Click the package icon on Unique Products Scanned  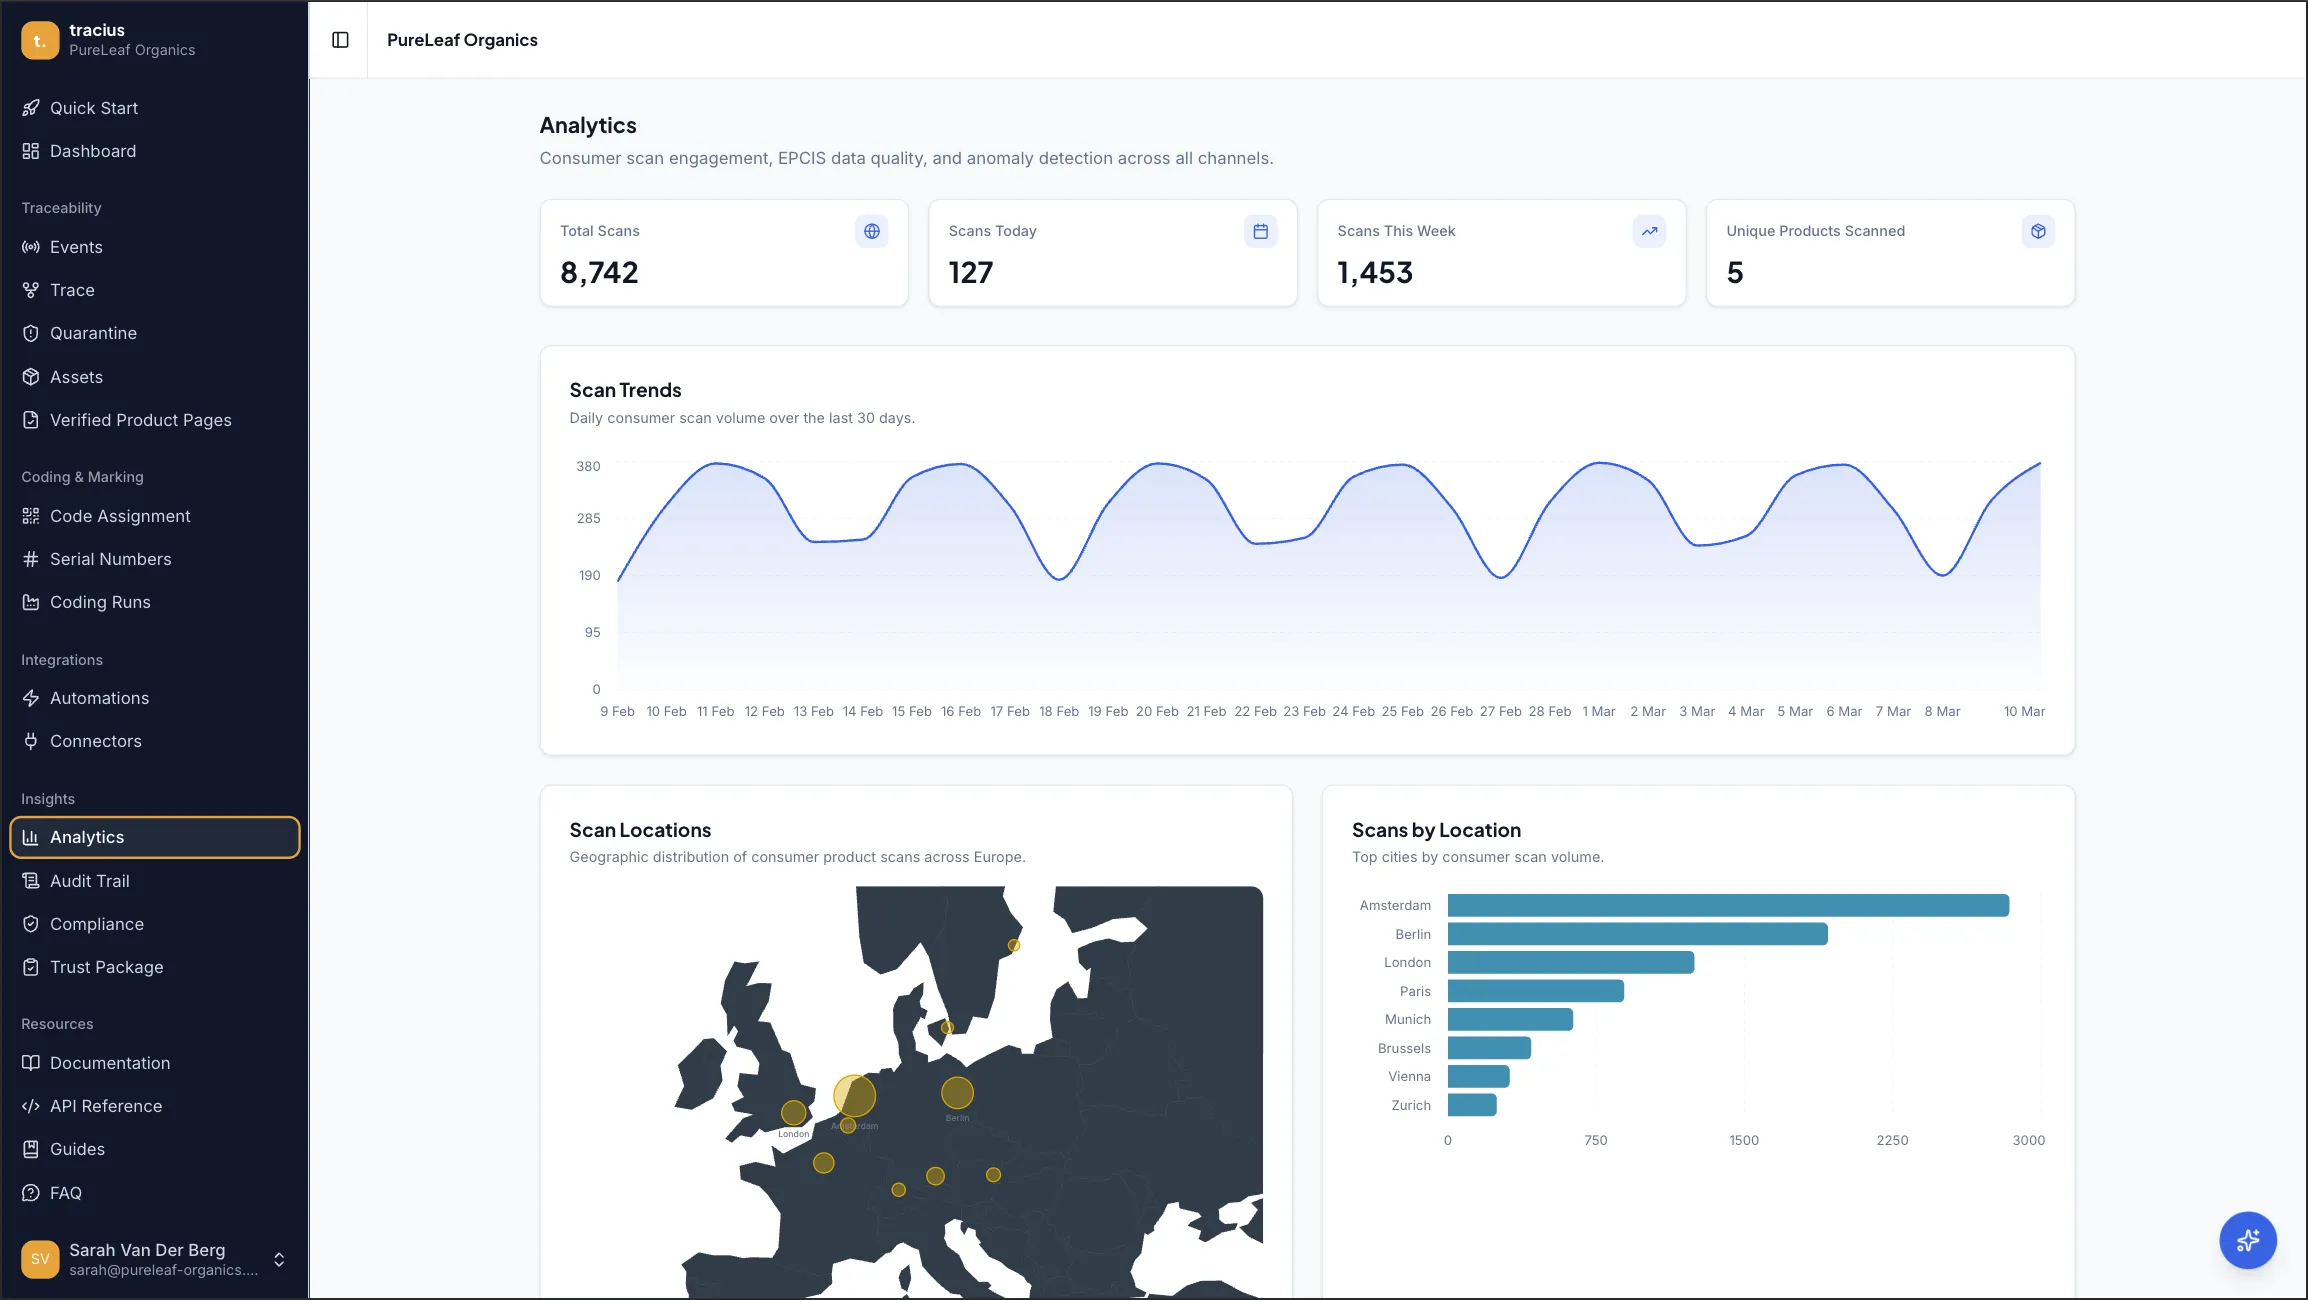click(2037, 231)
